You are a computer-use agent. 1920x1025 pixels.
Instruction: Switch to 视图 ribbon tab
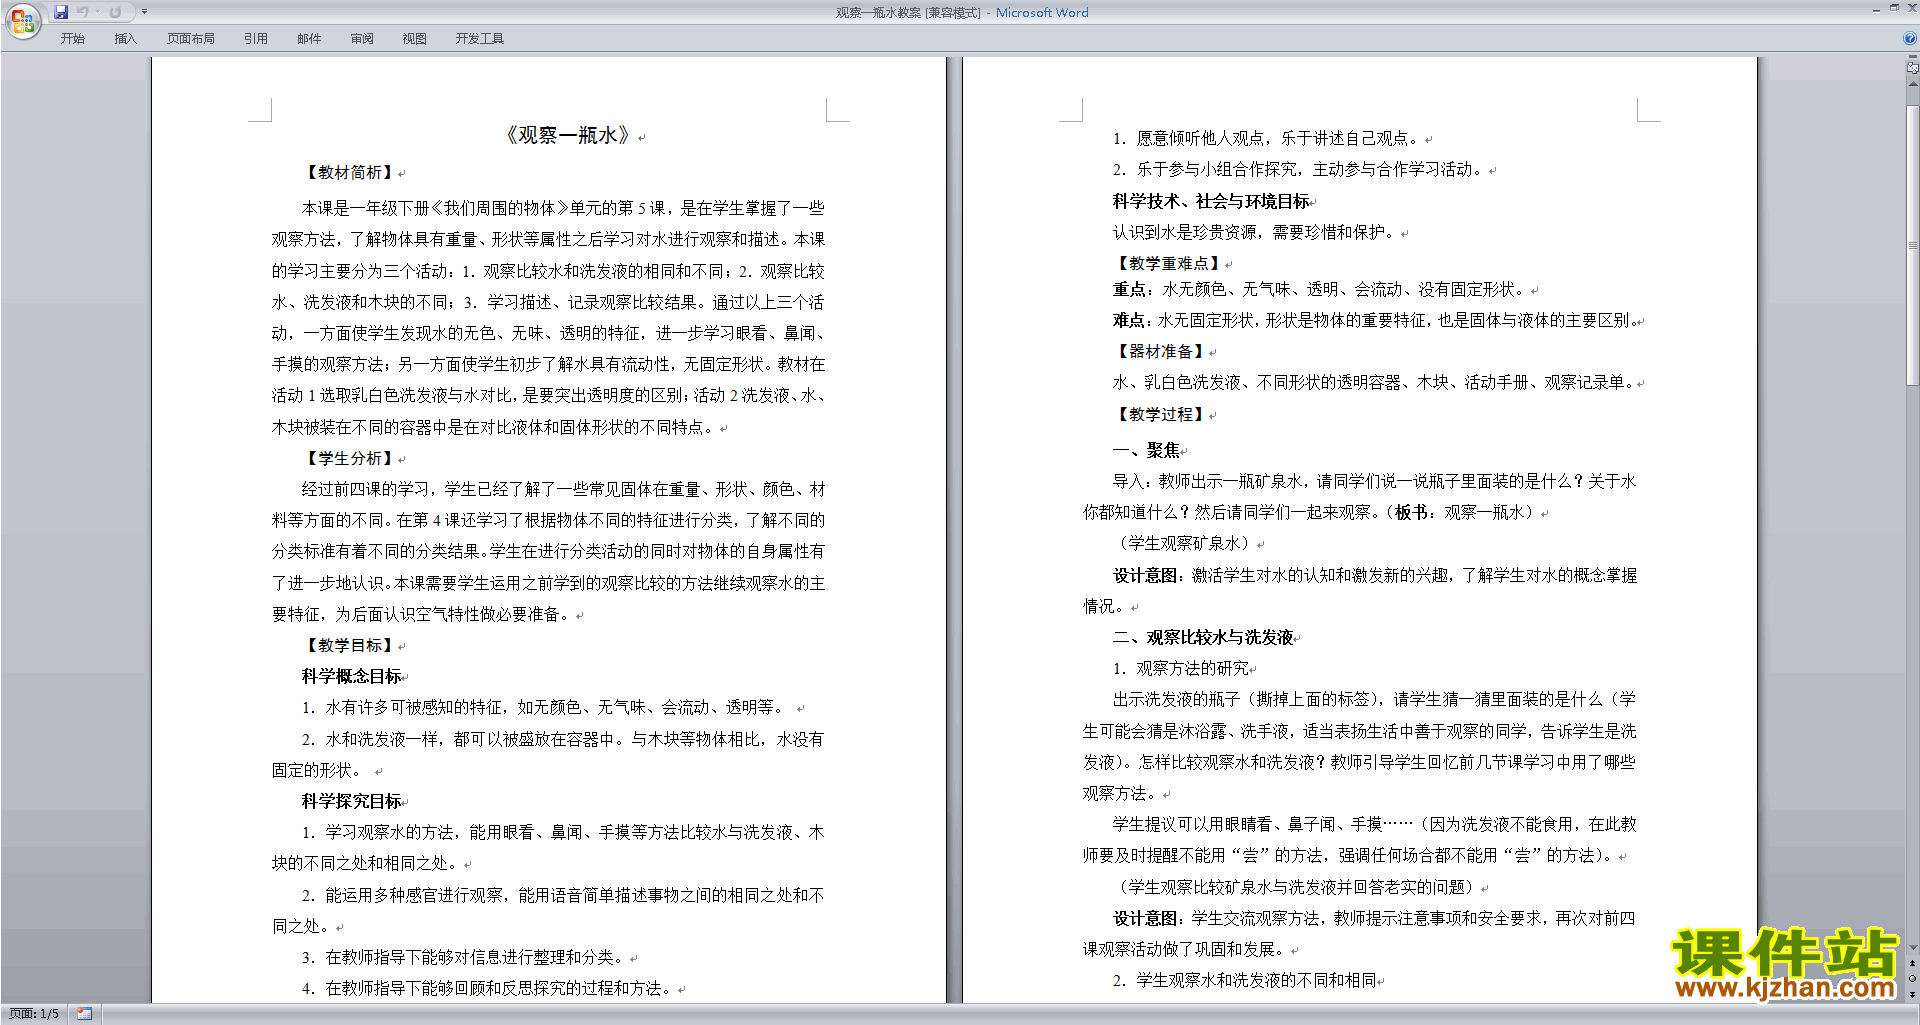tap(414, 39)
